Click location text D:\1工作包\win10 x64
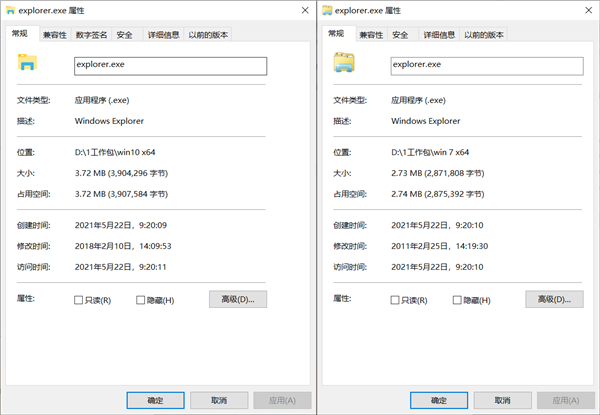This screenshot has width=600, height=415. click(115, 152)
